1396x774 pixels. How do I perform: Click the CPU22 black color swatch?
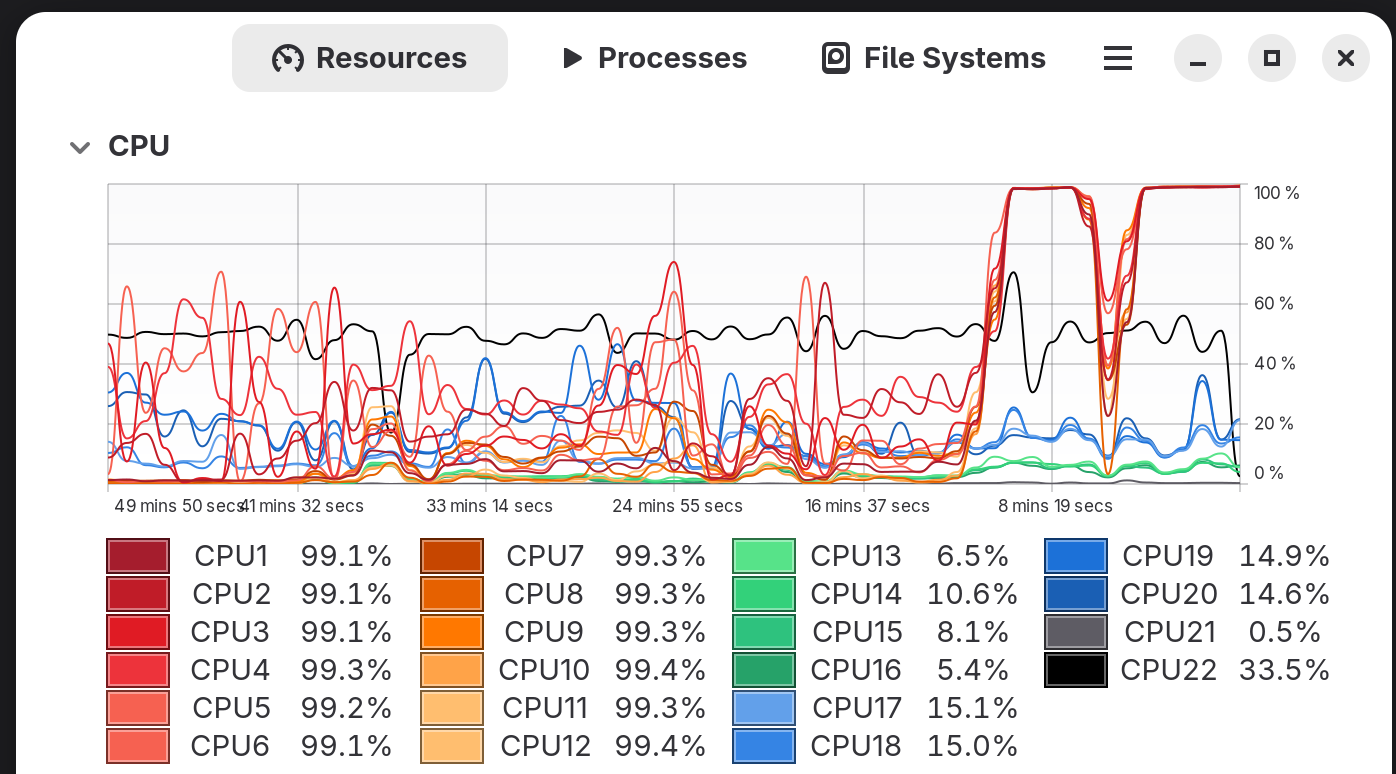[1076, 669]
